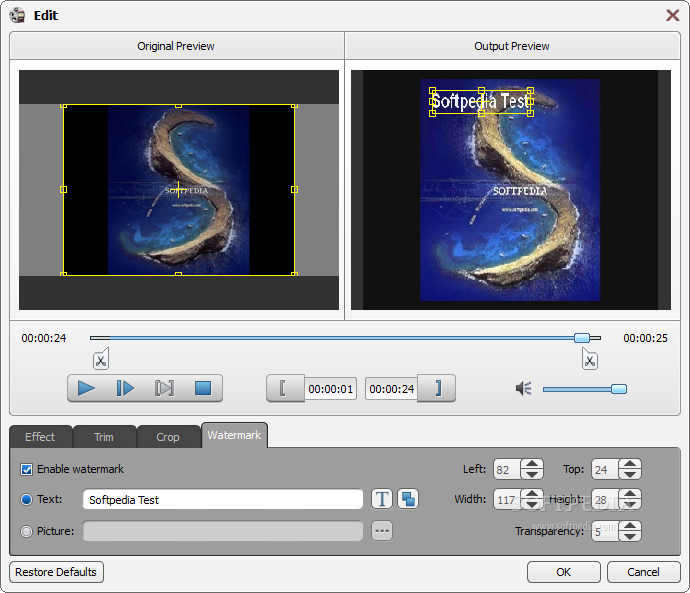Click the Output Preview header
The height and width of the screenshot is (593, 690).
(512, 46)
